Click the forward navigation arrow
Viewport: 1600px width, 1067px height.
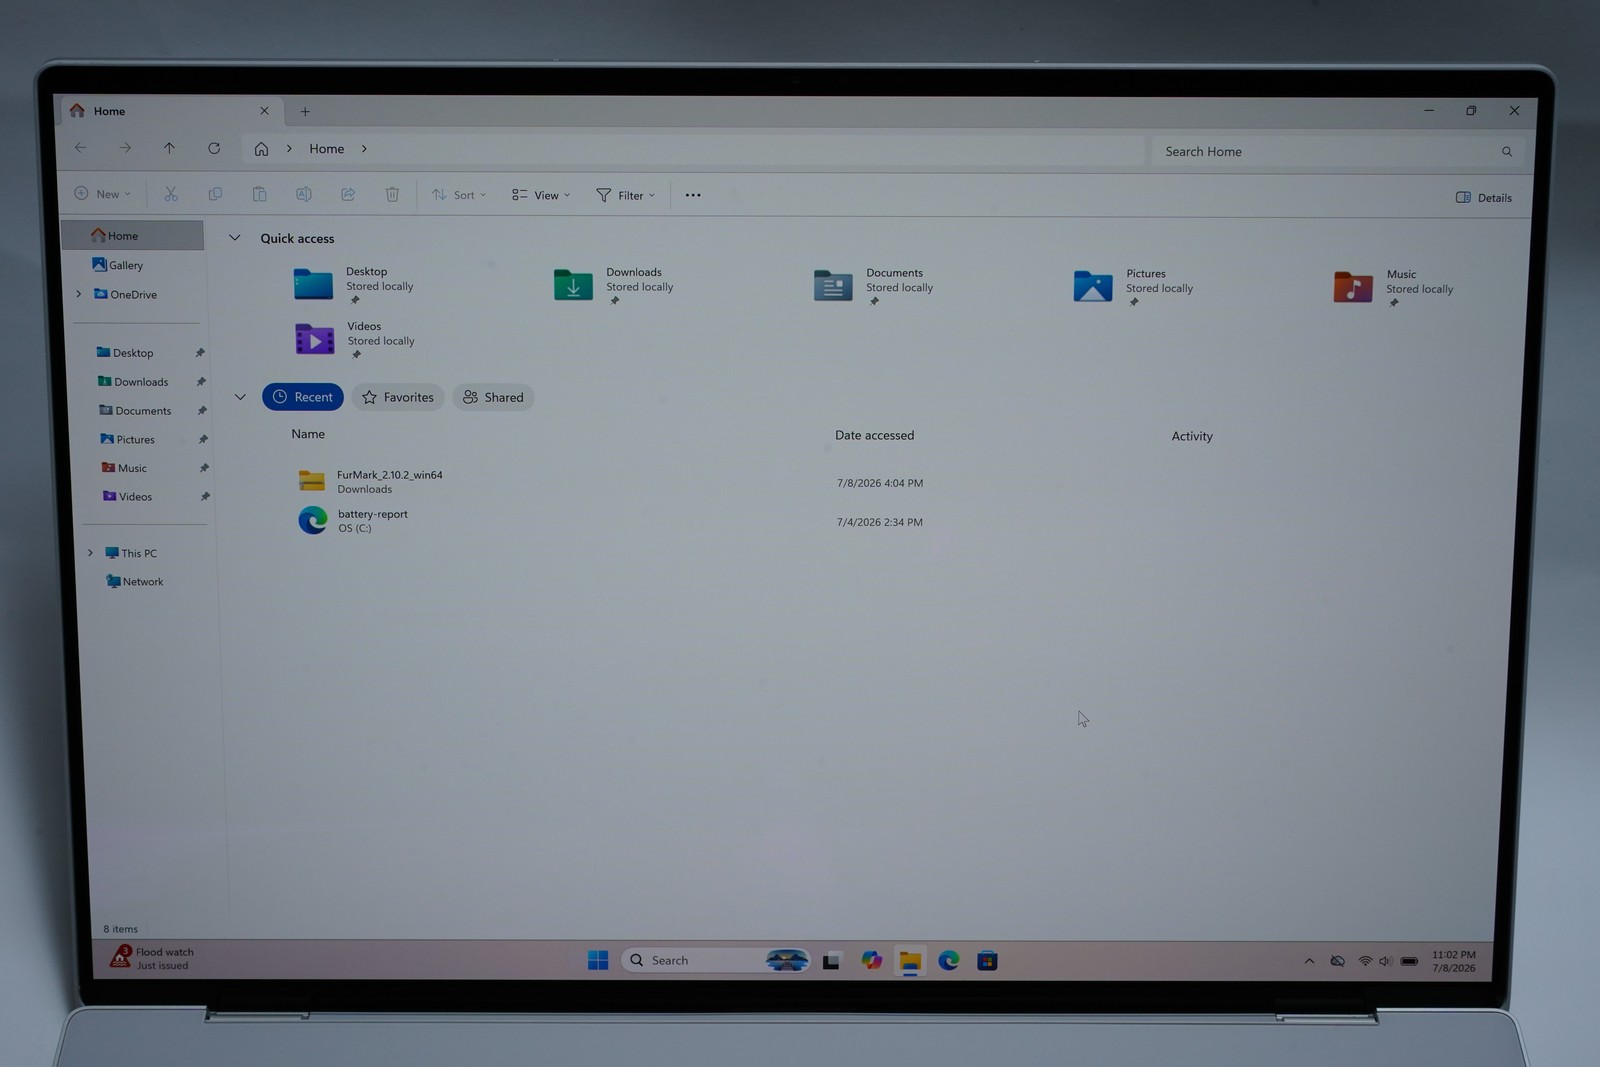(x=125, y=148)
